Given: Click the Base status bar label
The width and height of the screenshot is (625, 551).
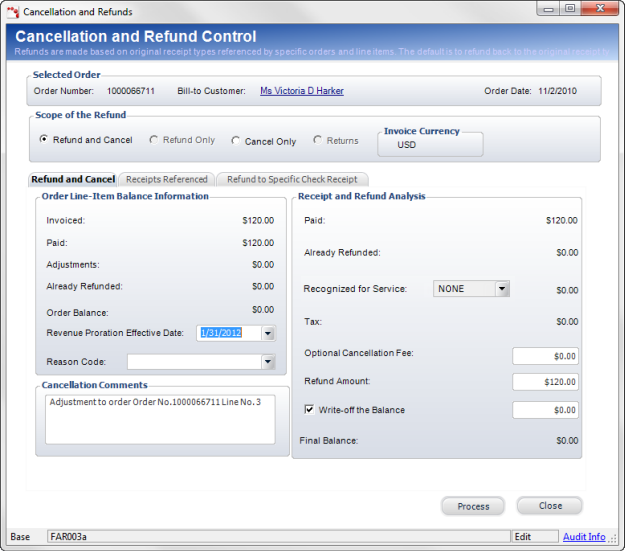Looking at the screenshot, I should click(x=20, y=537).
